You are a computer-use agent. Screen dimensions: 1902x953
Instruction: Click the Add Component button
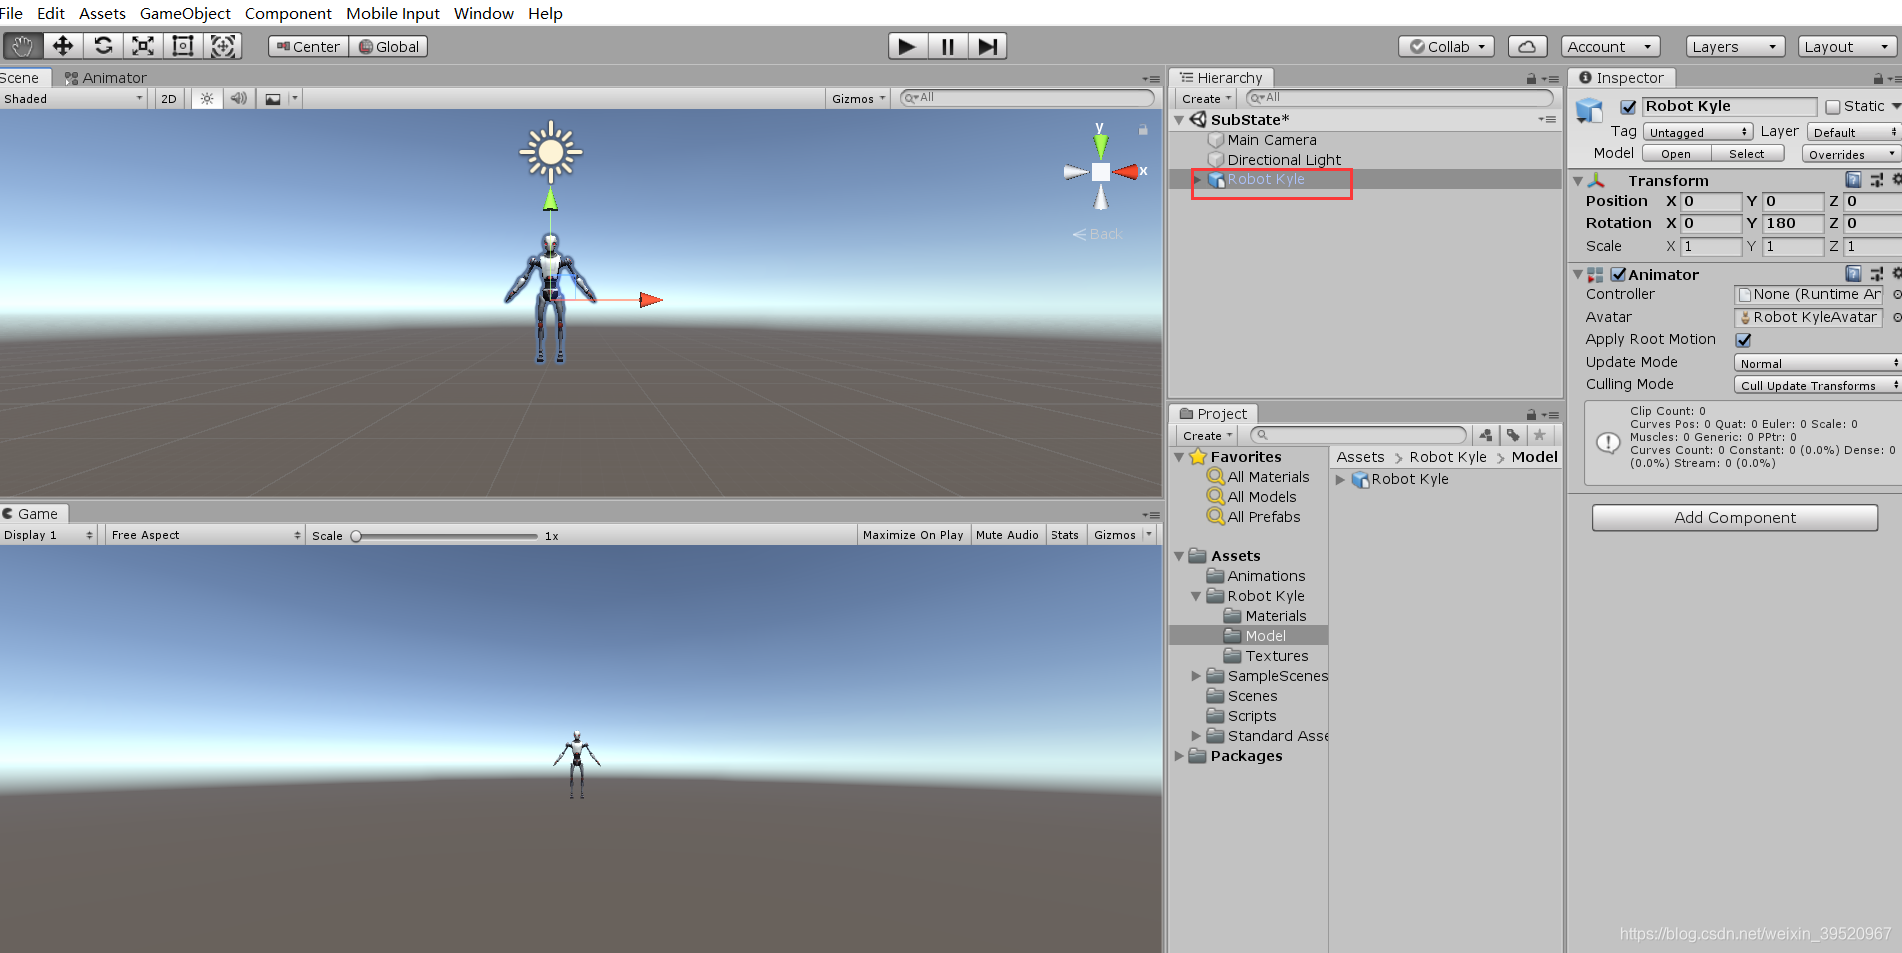click(1734, 518)
